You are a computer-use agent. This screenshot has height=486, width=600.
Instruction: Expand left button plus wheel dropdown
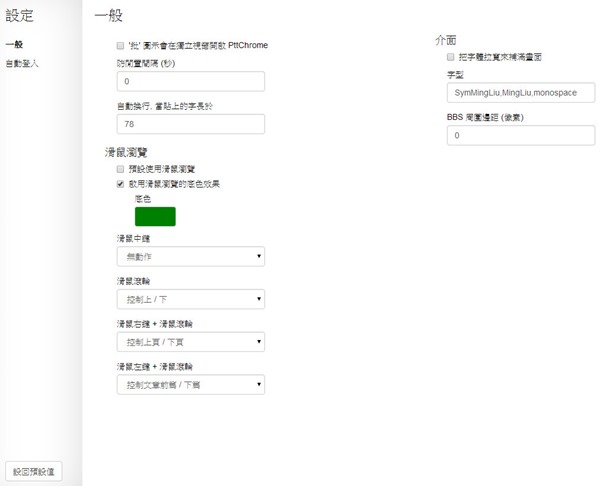click(x=190, y=383)
